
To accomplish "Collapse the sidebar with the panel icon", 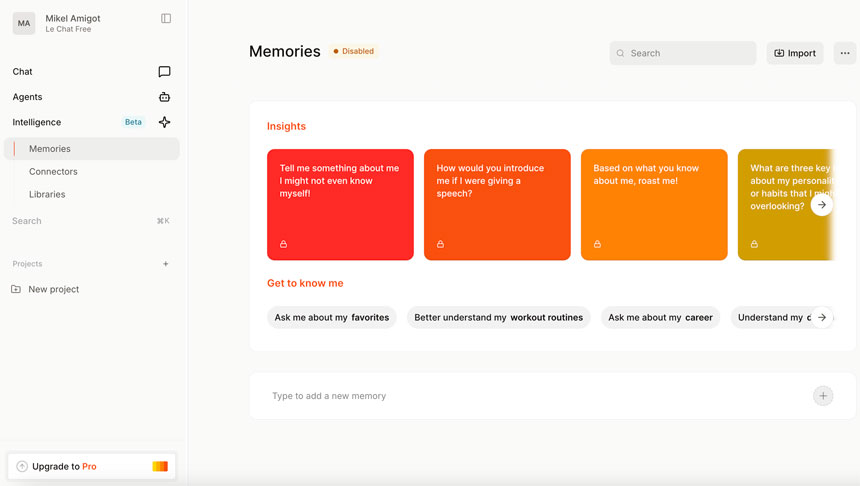I will [166, 18].
